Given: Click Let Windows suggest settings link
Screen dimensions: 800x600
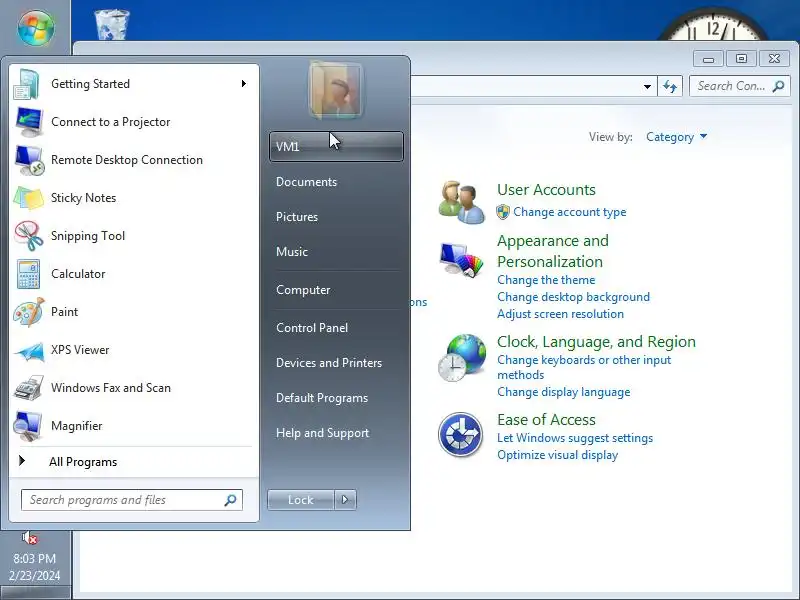Looking at the screenshot, I should click(x=575, y=438).
